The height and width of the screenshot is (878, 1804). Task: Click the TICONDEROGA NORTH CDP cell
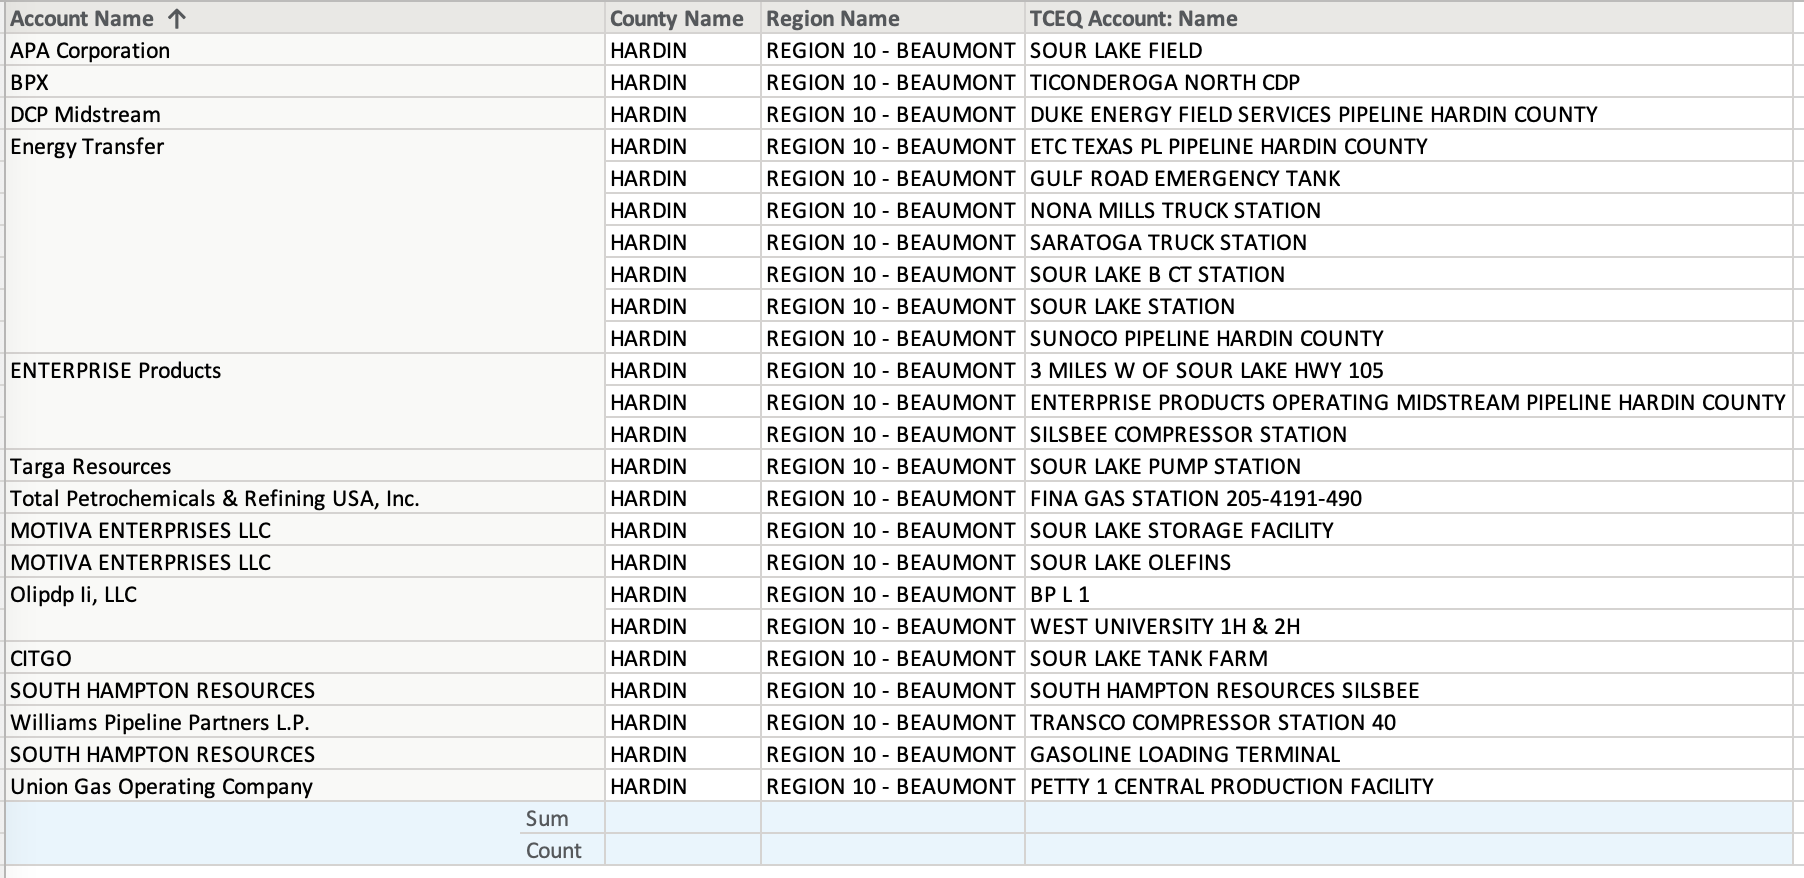1164,83
